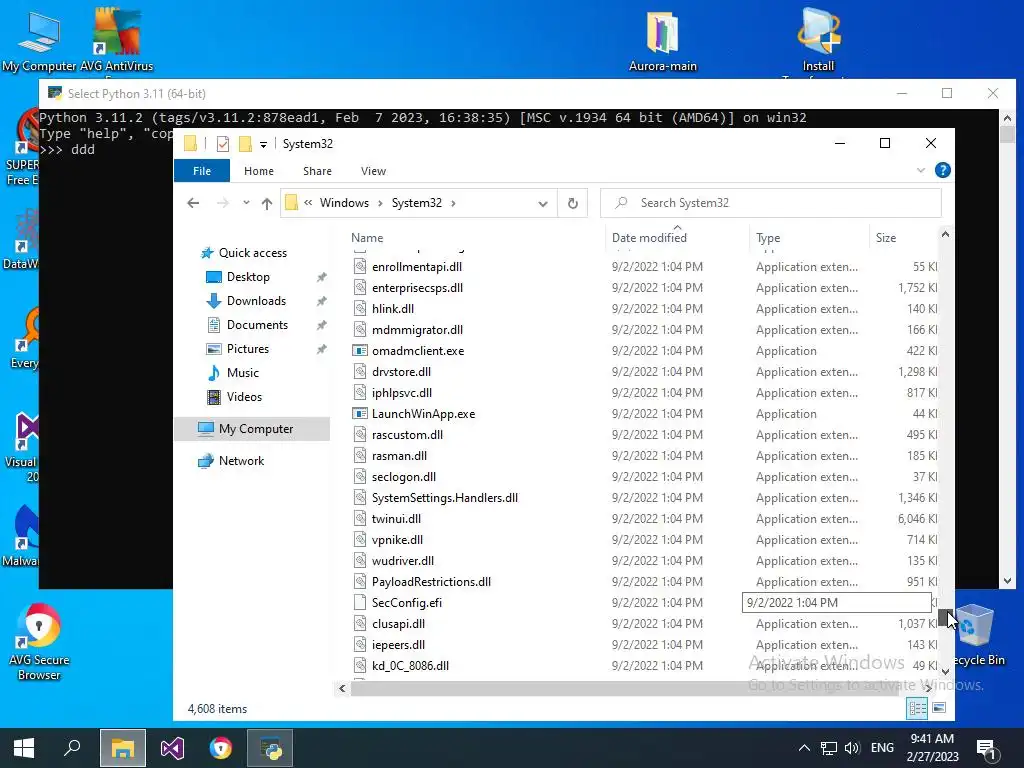The width and height of the screenshot is (1024, 768).
Task: Open the network icon in system tray
Action: click(829, 748)
